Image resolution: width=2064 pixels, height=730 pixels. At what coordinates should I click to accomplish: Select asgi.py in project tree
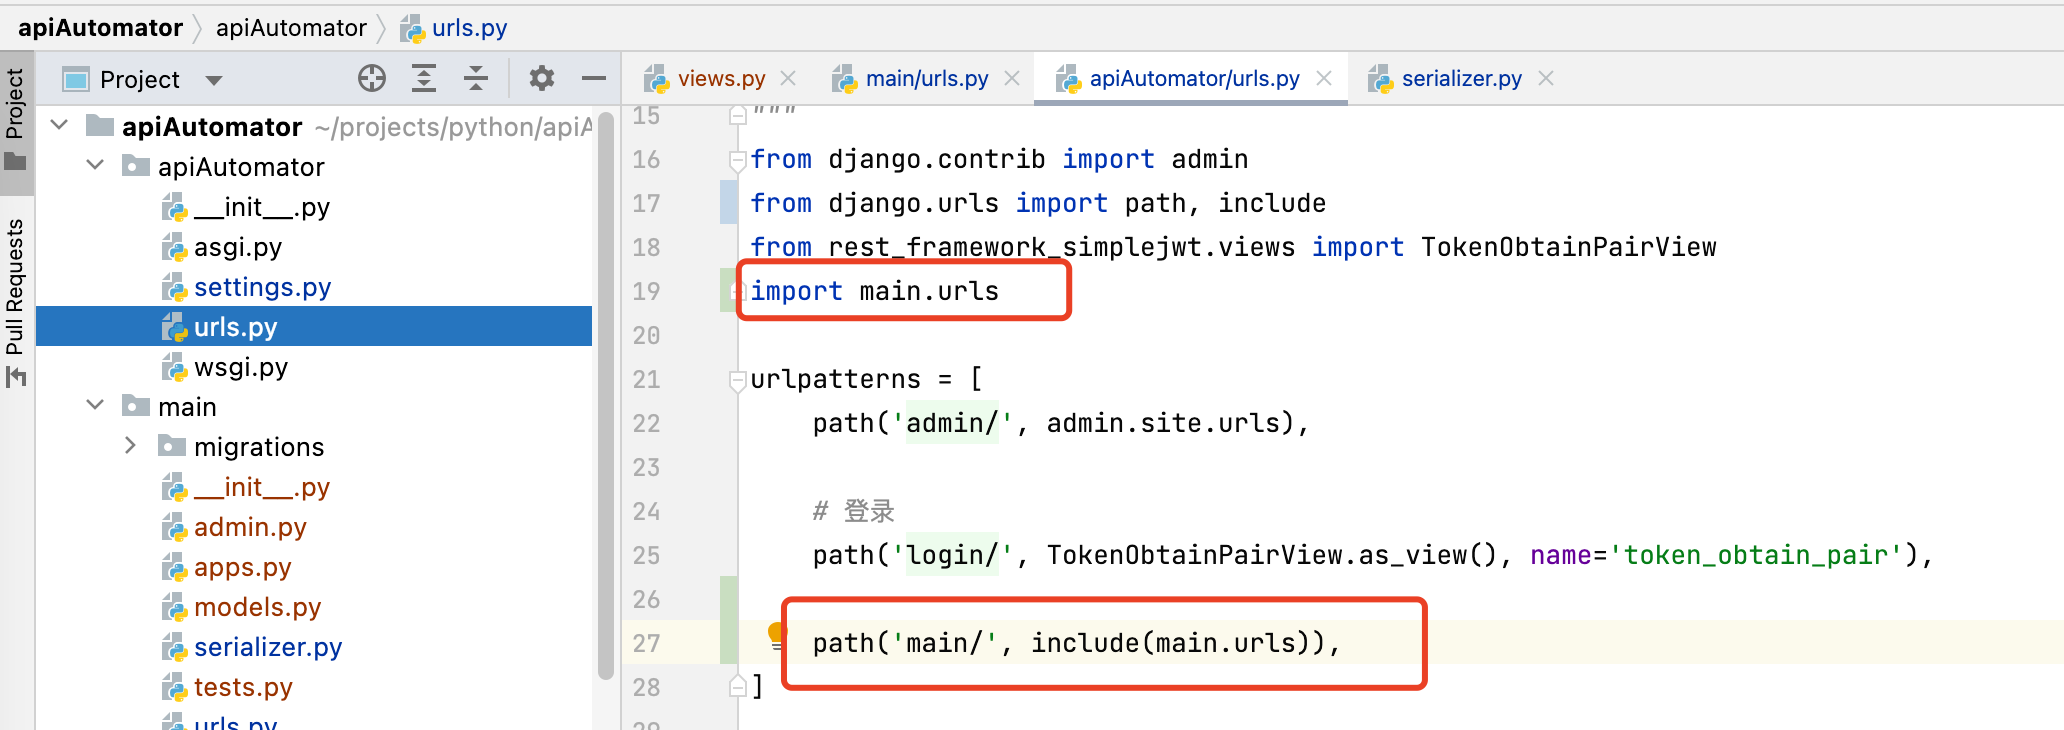point(238,247)
